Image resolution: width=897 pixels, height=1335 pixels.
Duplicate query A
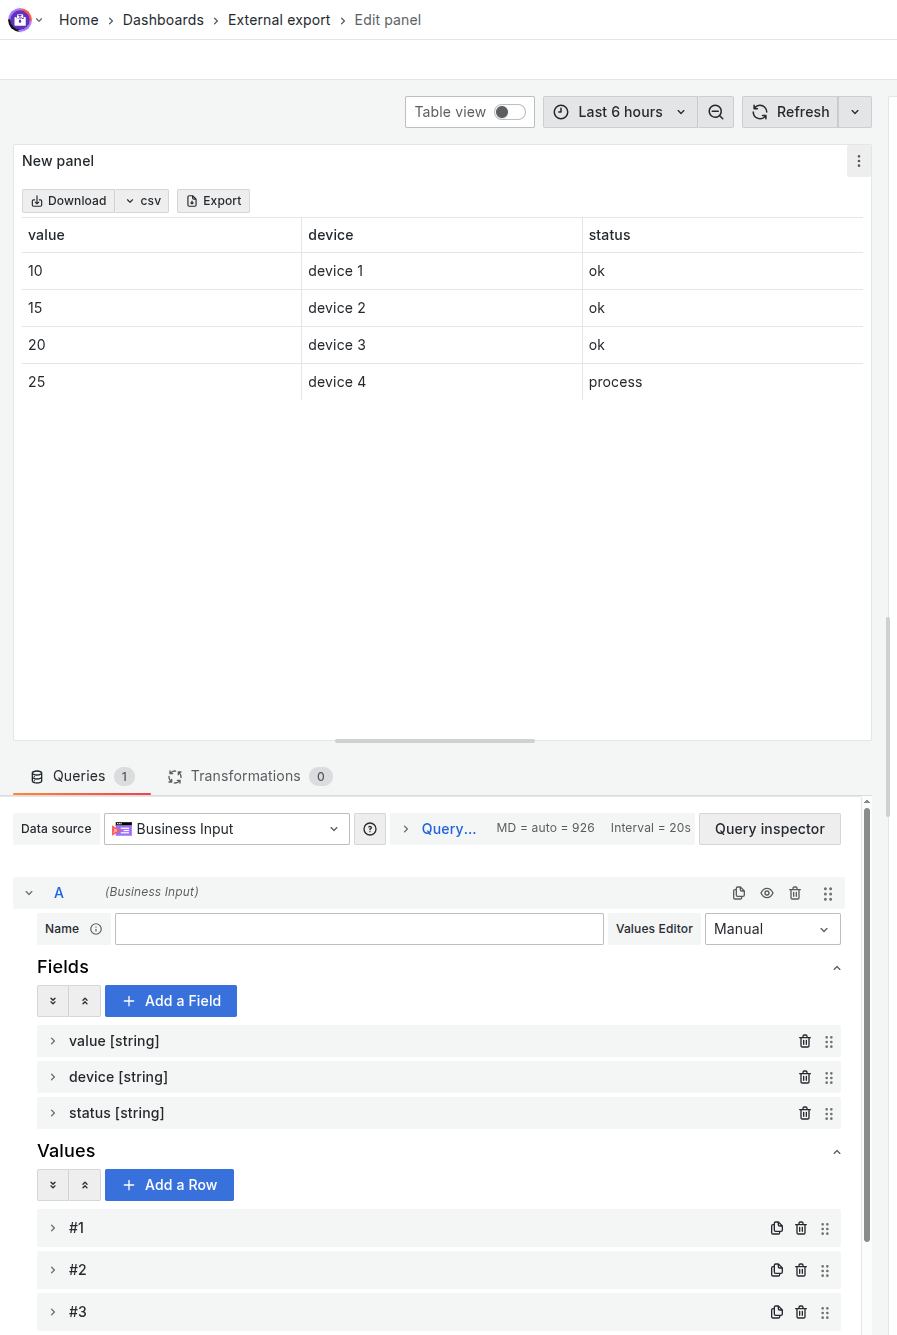pyautogui.click(x=739, y=893)
